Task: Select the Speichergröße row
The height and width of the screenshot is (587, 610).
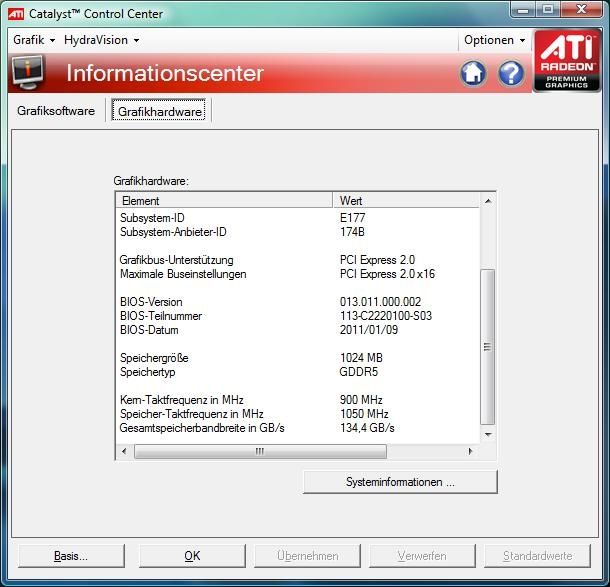Action: (x=298, y=358)
